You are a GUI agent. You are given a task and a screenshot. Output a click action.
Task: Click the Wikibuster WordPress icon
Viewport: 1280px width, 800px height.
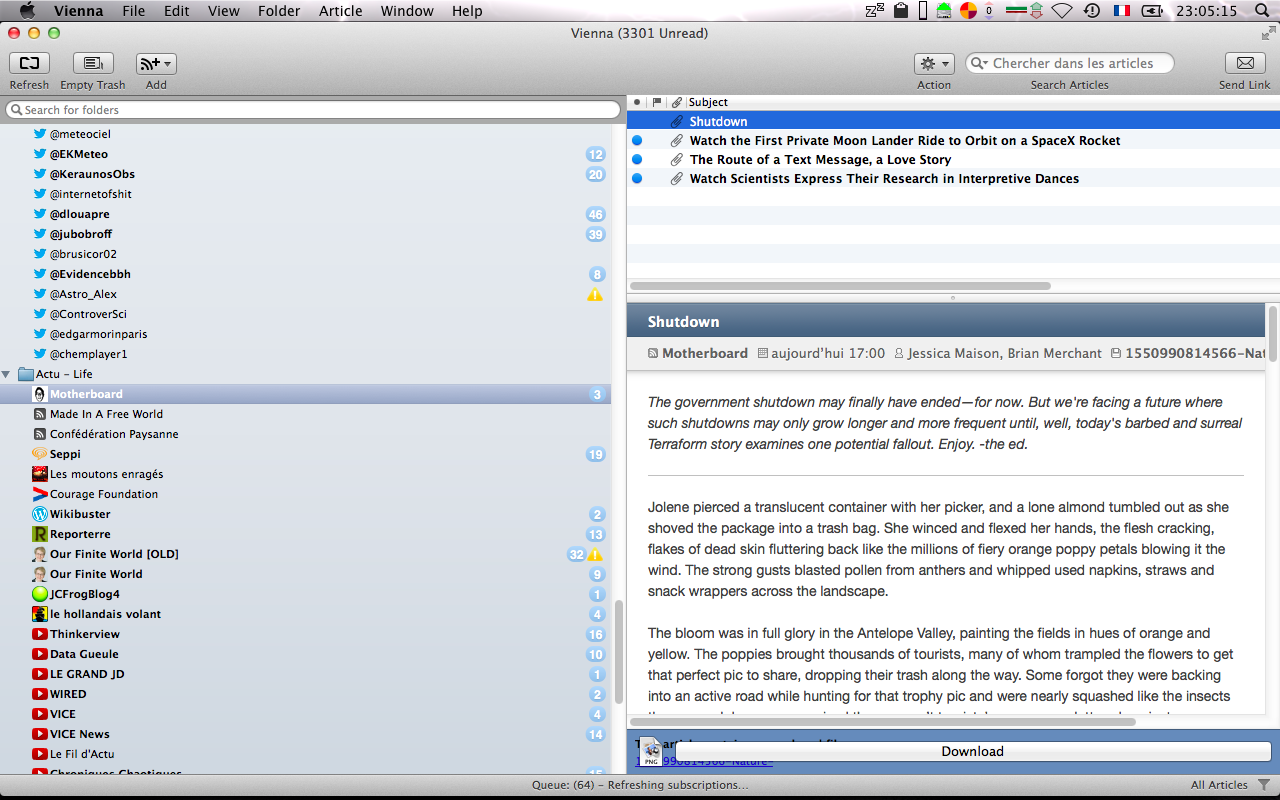click(40, 514)
